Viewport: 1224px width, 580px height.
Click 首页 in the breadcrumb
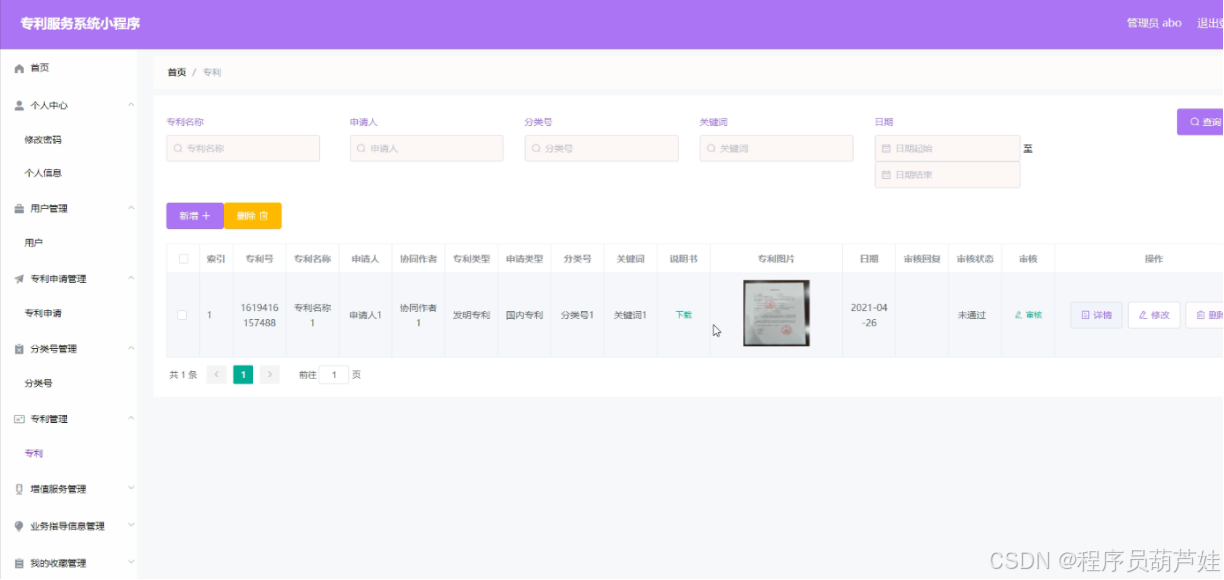click(176, 73)
